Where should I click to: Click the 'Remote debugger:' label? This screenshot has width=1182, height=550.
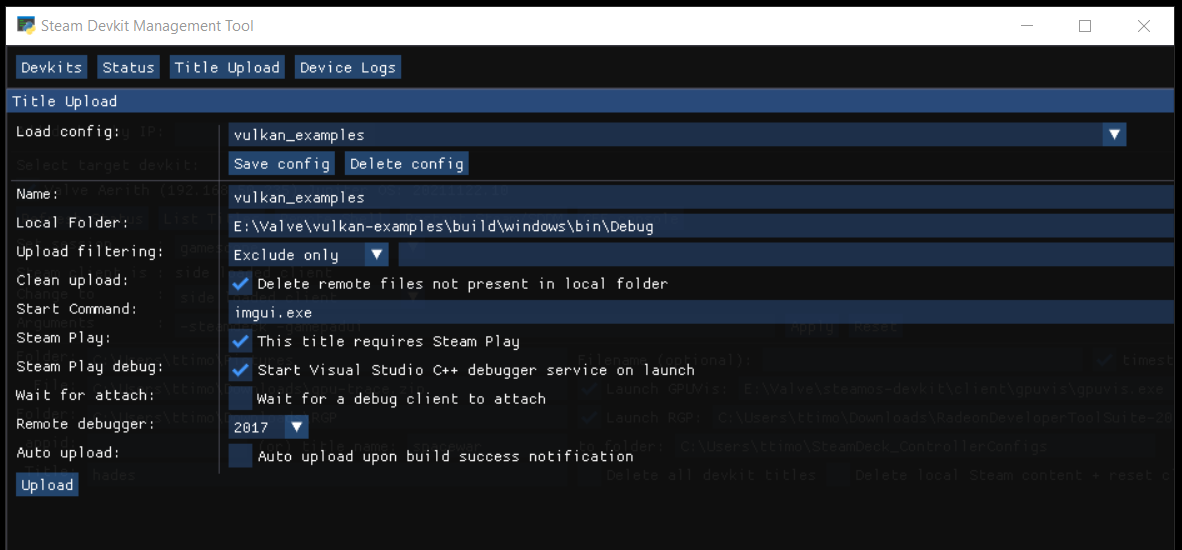pos(85,424)
